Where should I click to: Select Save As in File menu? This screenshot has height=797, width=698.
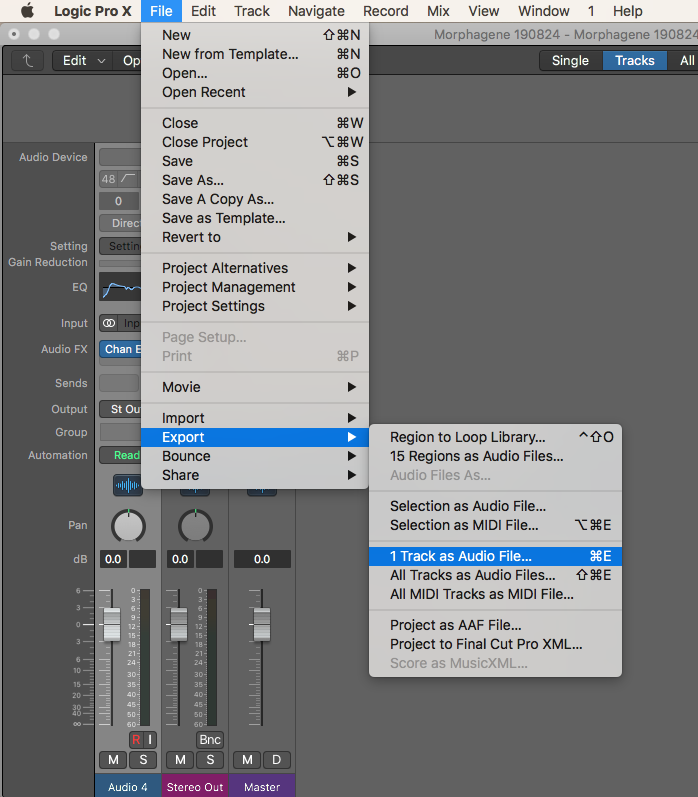tap(255, 180)
